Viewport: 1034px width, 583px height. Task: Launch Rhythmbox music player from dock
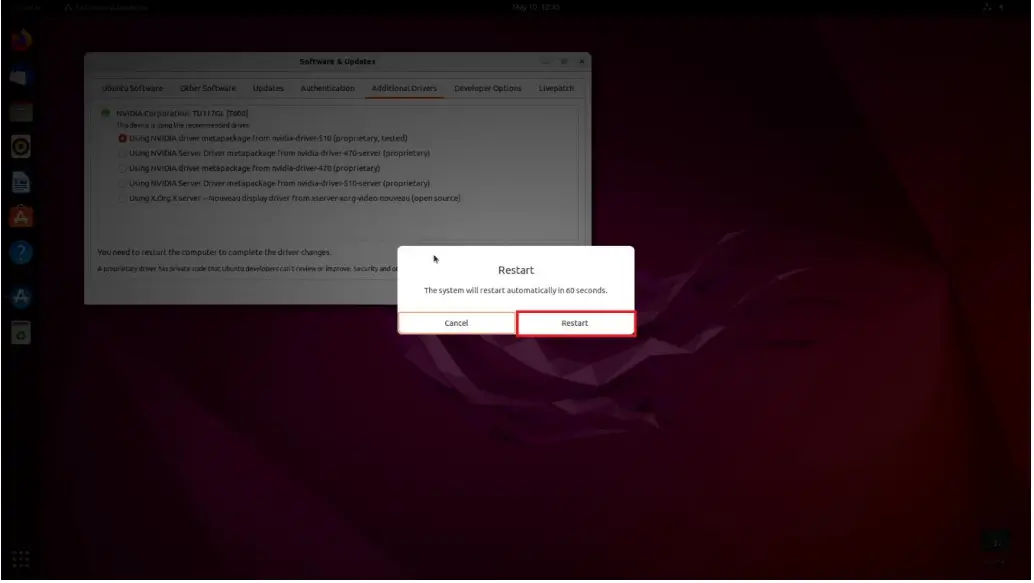pos(21,147)
